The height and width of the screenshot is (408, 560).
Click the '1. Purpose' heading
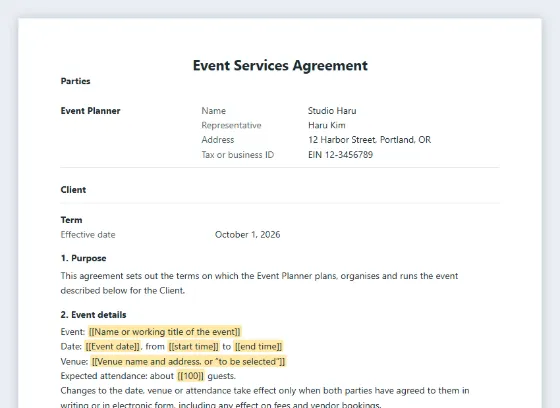pyautogui.click(x=84, y=258)
